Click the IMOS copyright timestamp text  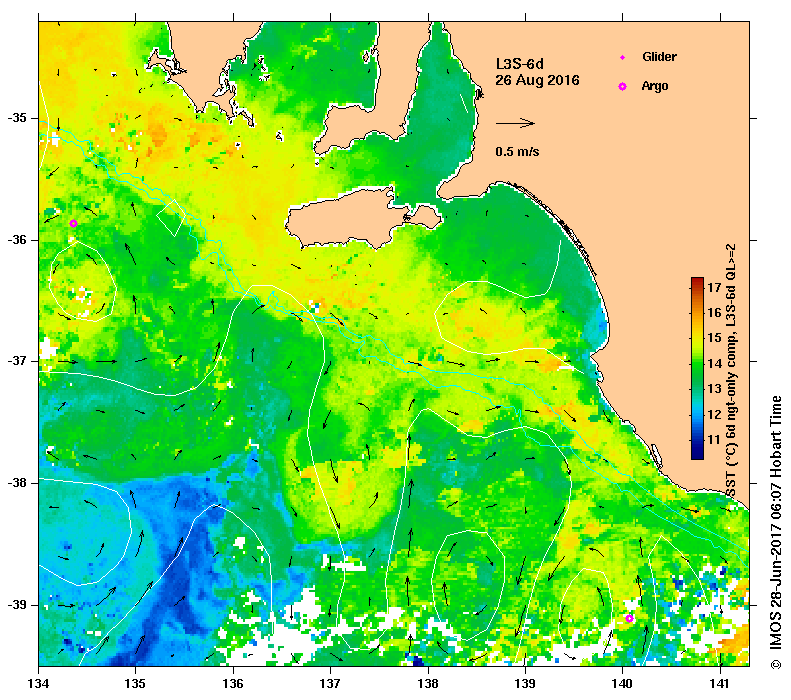pyautogui.click(x=775, y=533)
